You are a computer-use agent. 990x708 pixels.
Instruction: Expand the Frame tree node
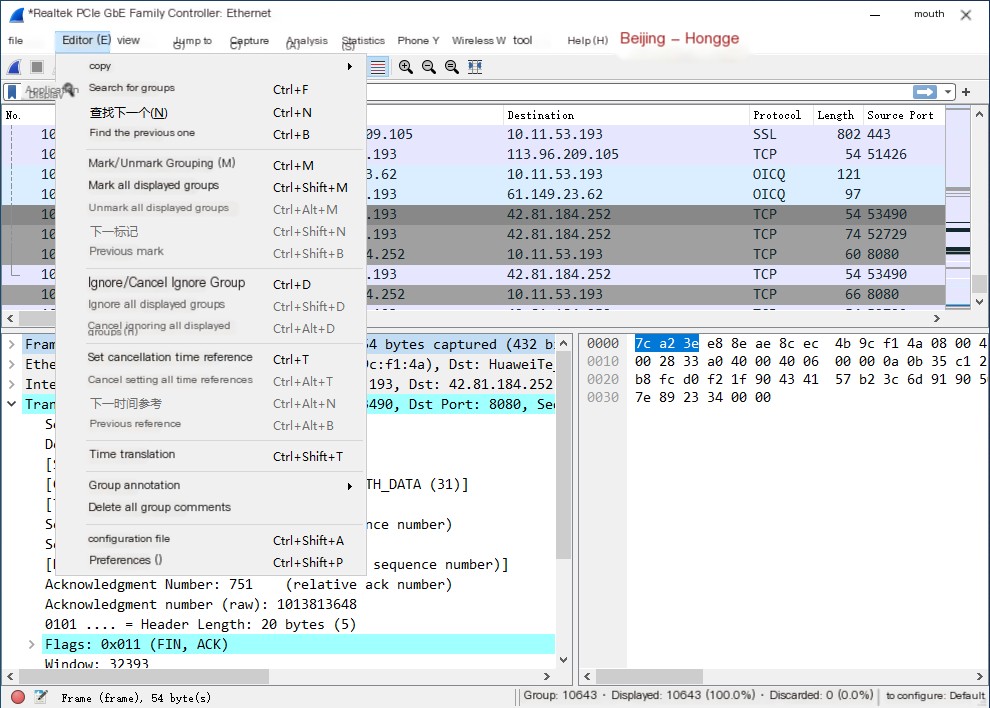[11, 344]
